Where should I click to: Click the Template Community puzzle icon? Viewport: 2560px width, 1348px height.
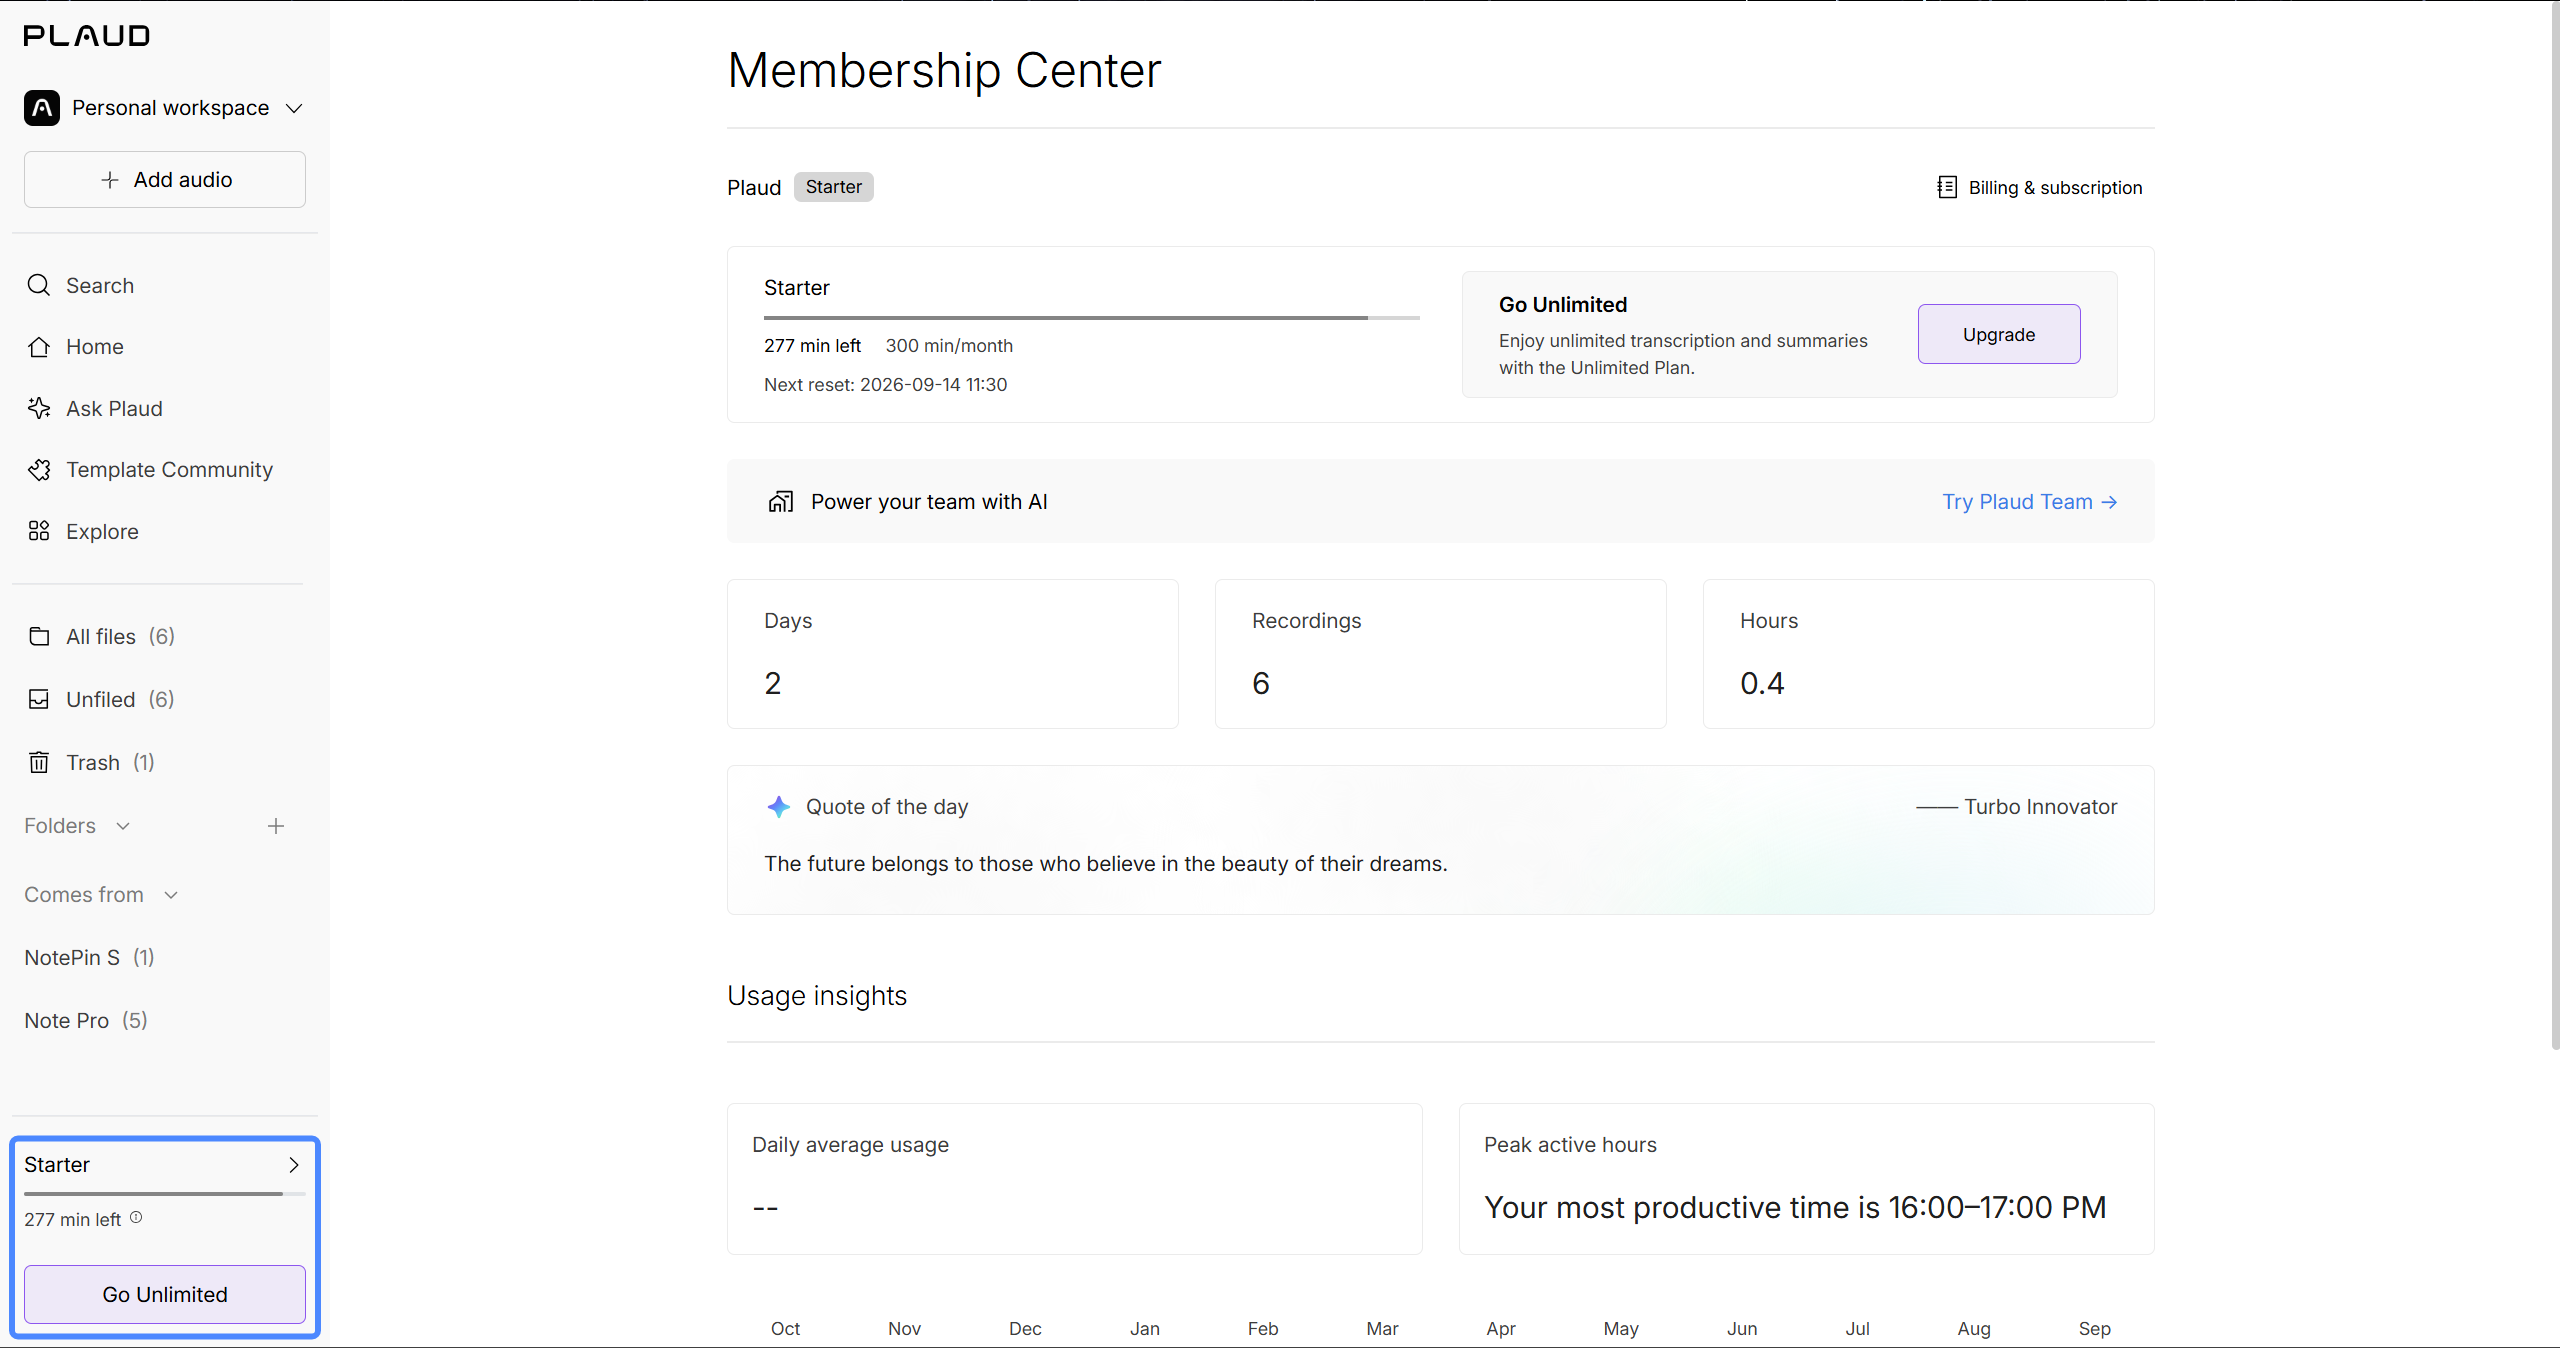[x=39, y=470]
